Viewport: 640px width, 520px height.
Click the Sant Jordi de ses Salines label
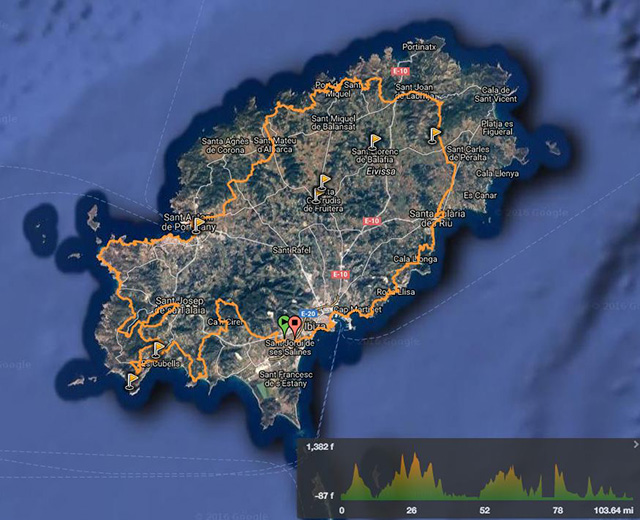point(290,348)
